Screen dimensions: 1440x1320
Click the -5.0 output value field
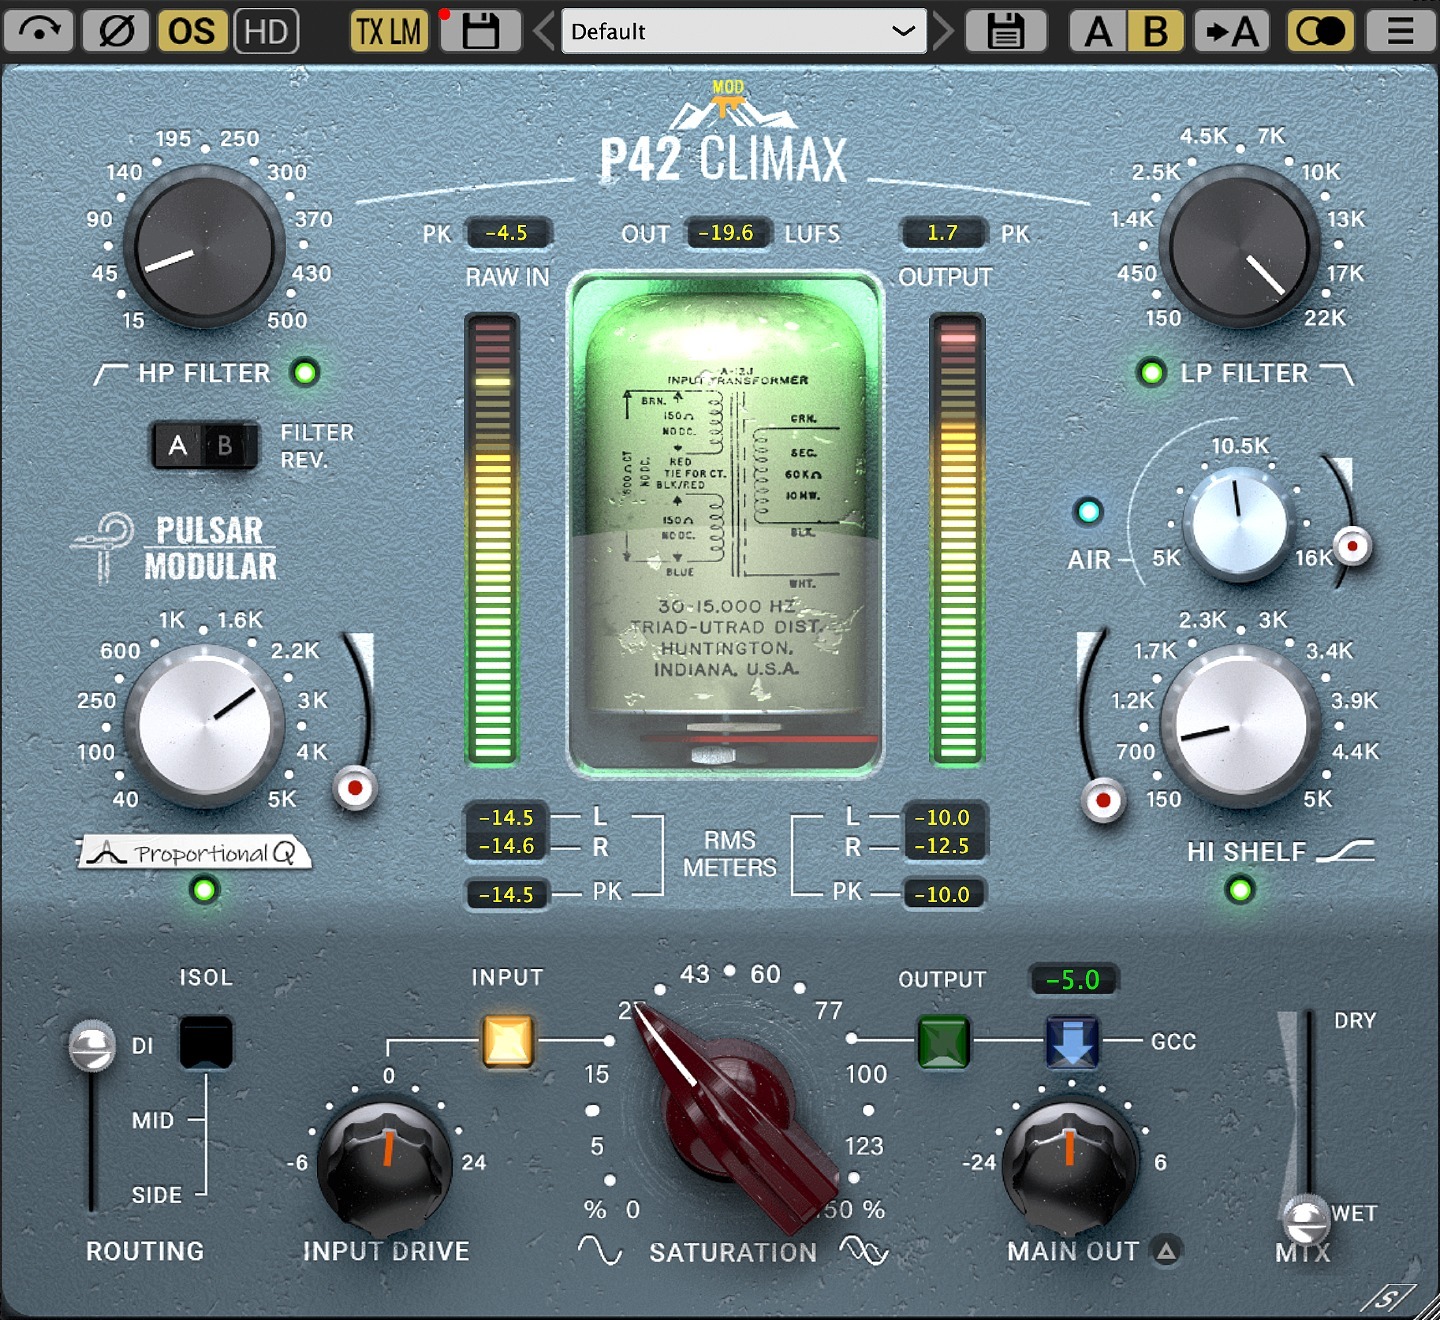1073,980
